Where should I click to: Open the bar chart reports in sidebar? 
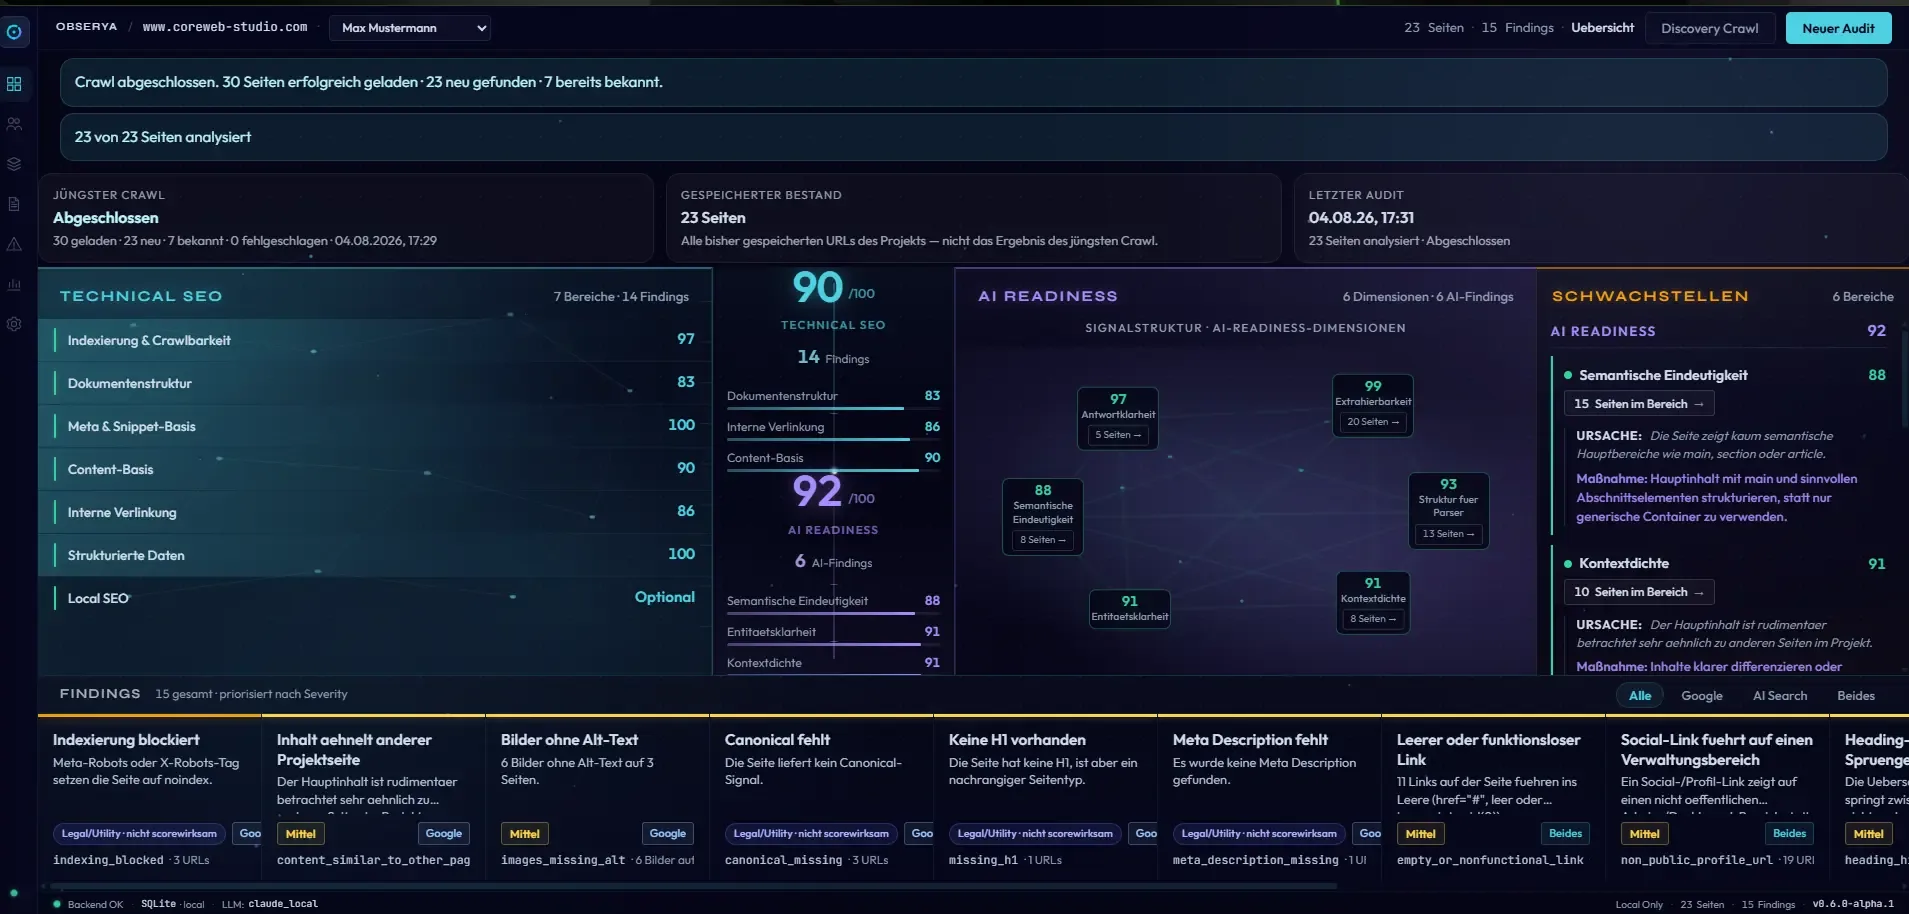click(14, 284)
